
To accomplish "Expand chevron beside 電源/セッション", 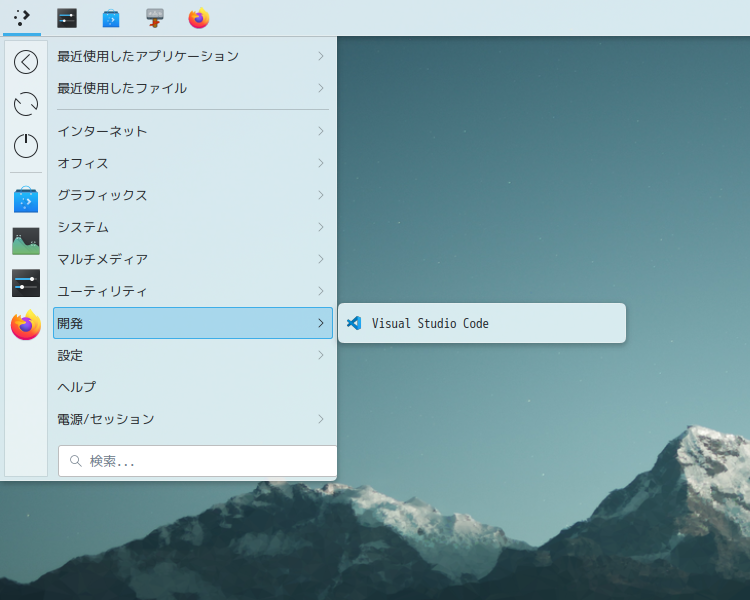I will (321, 419).
